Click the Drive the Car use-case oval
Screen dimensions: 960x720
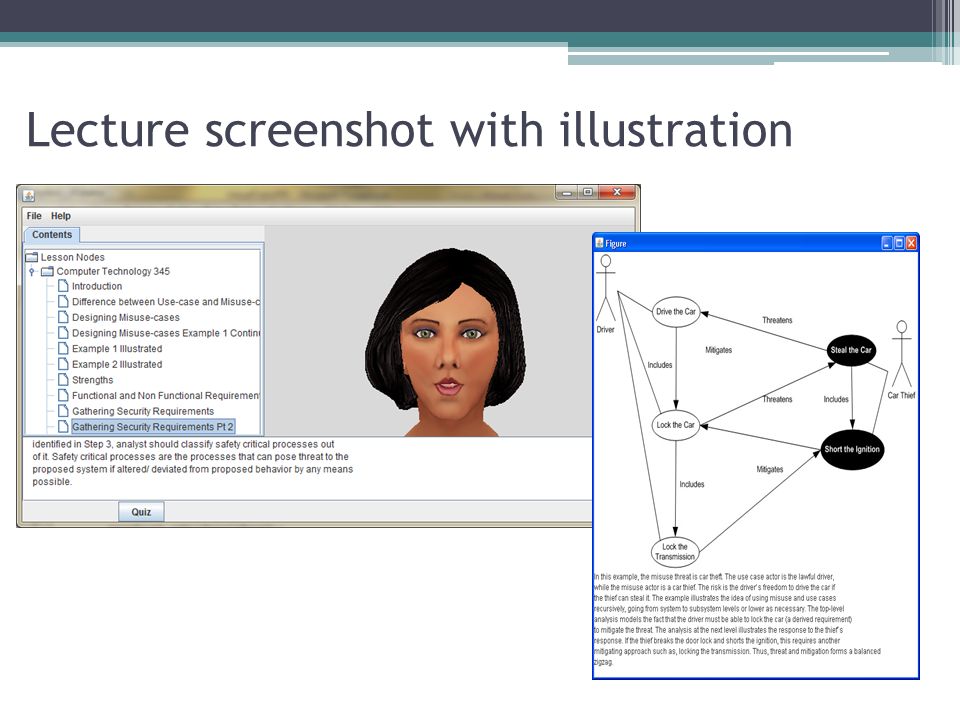pos(676,312)
